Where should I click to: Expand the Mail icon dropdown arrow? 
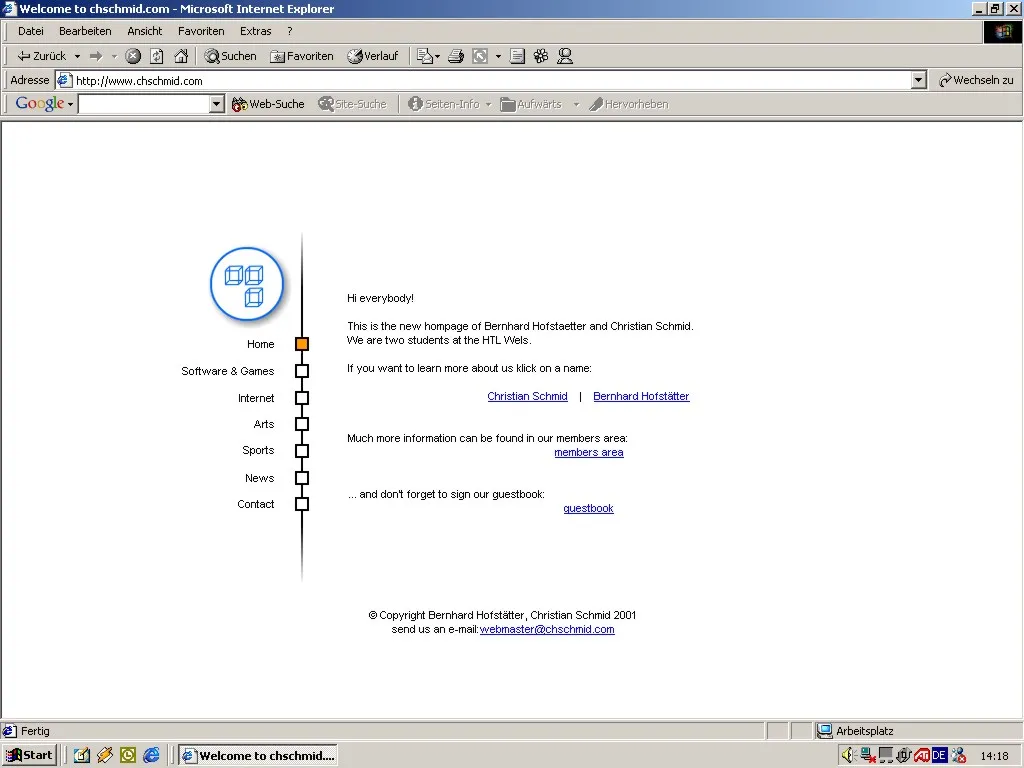437,56
